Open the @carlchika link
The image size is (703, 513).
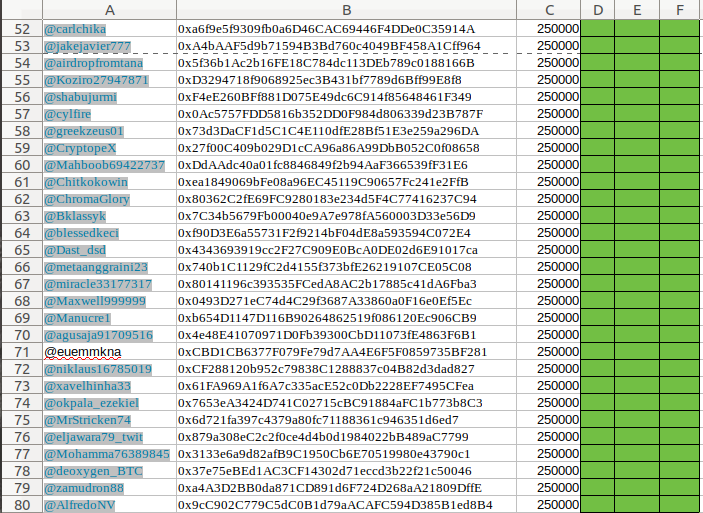75,29
